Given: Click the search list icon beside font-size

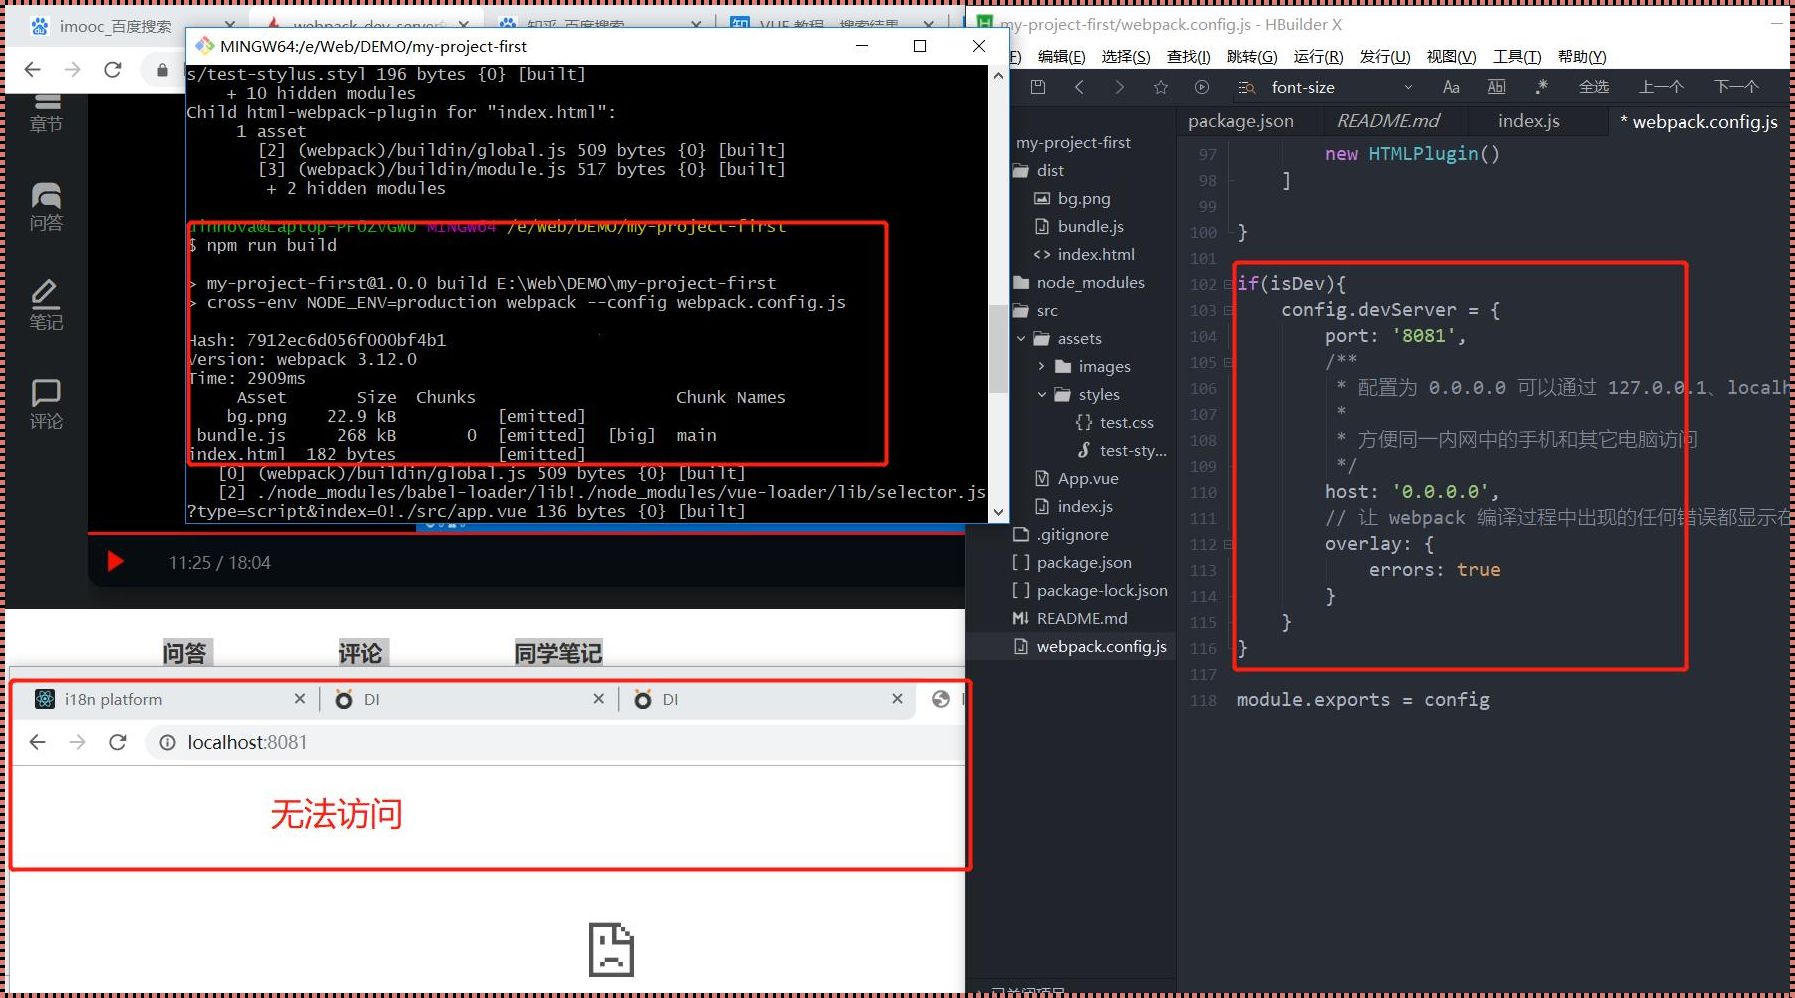Looking at the screenshot, I should [x=1246, y=88].
